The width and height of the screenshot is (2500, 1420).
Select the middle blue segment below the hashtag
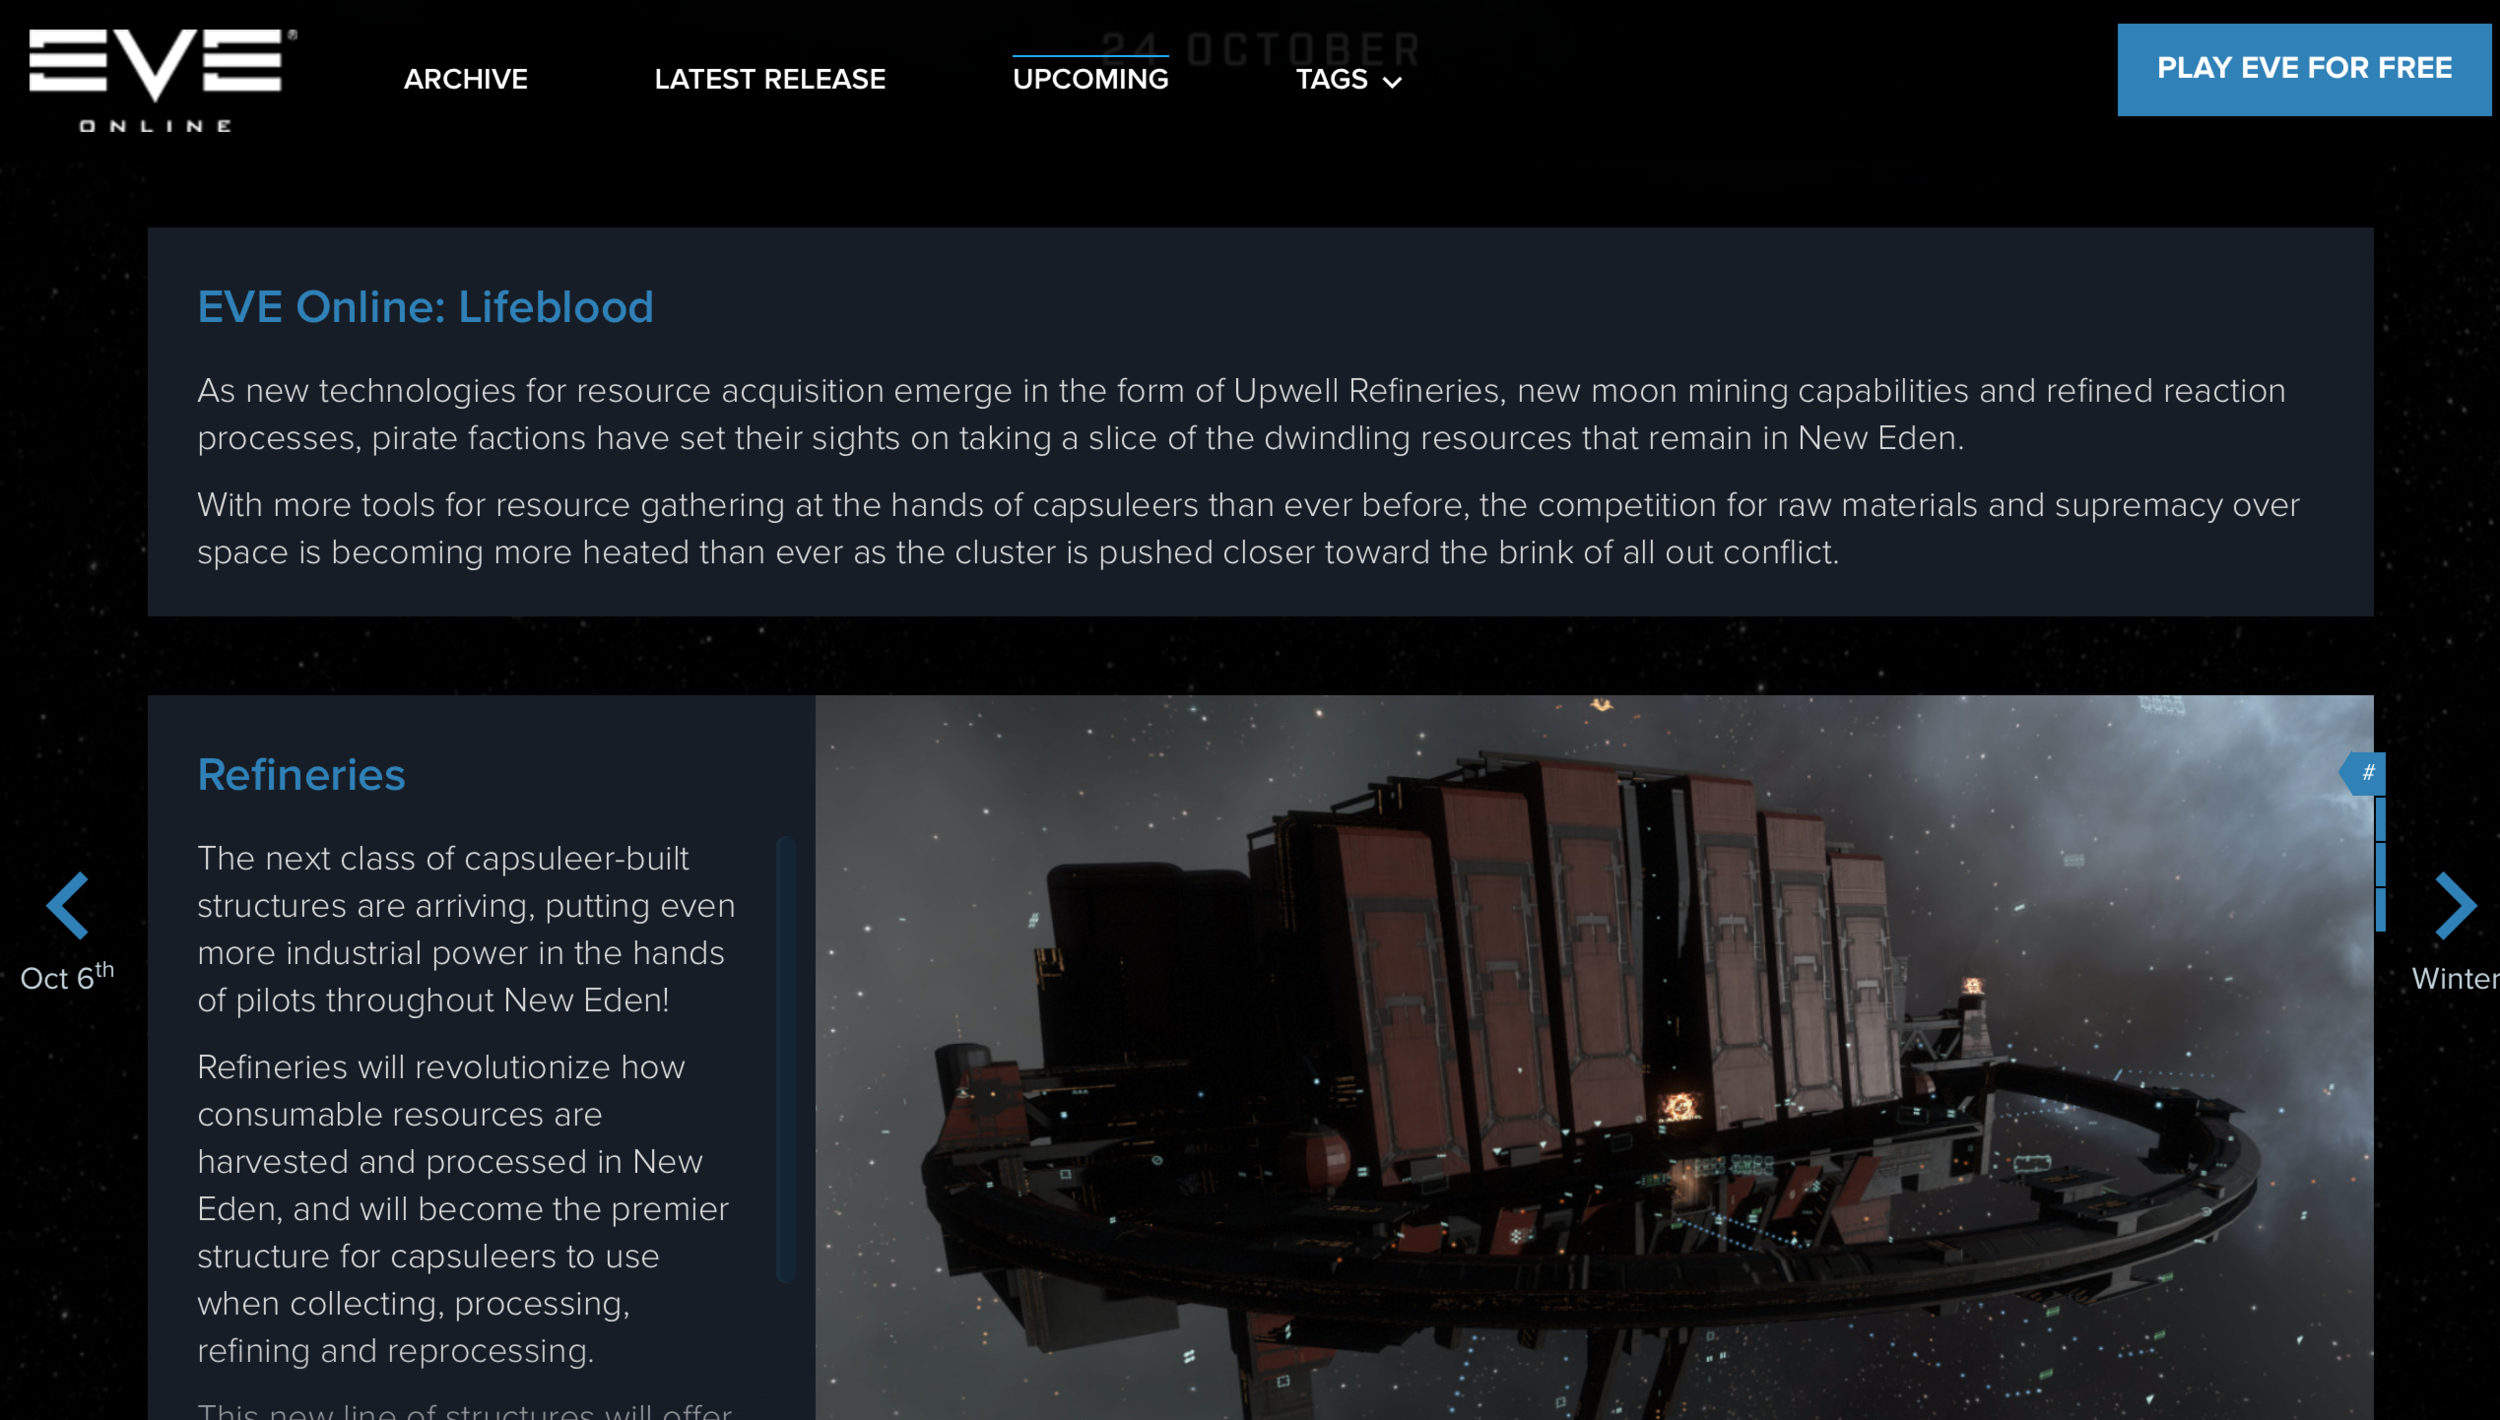pos(2381,865)
